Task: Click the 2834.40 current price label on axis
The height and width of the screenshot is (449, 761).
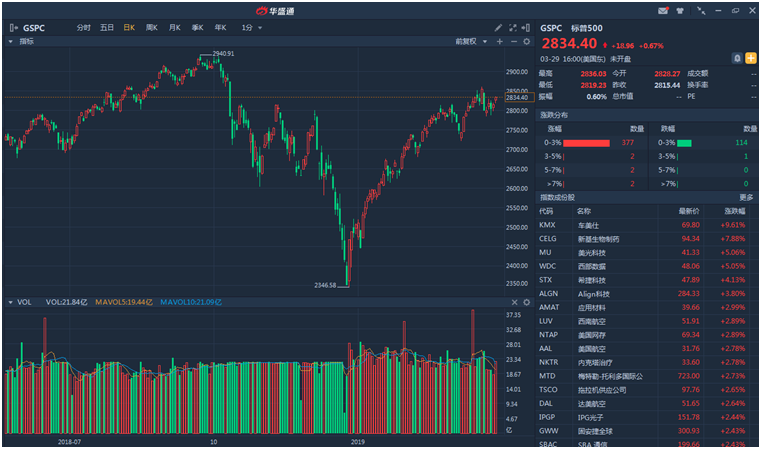Action: (519, 98)
